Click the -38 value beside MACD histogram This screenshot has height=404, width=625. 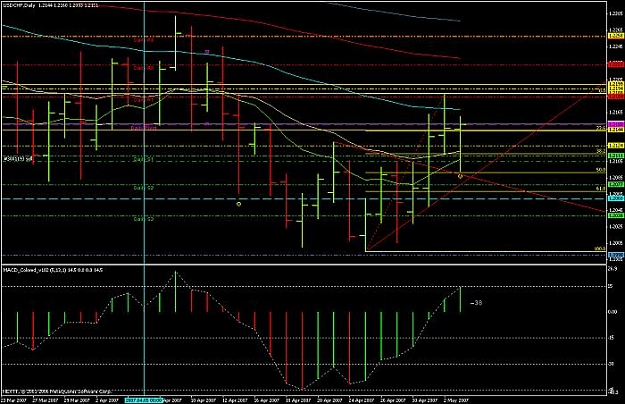click(476, 303)
